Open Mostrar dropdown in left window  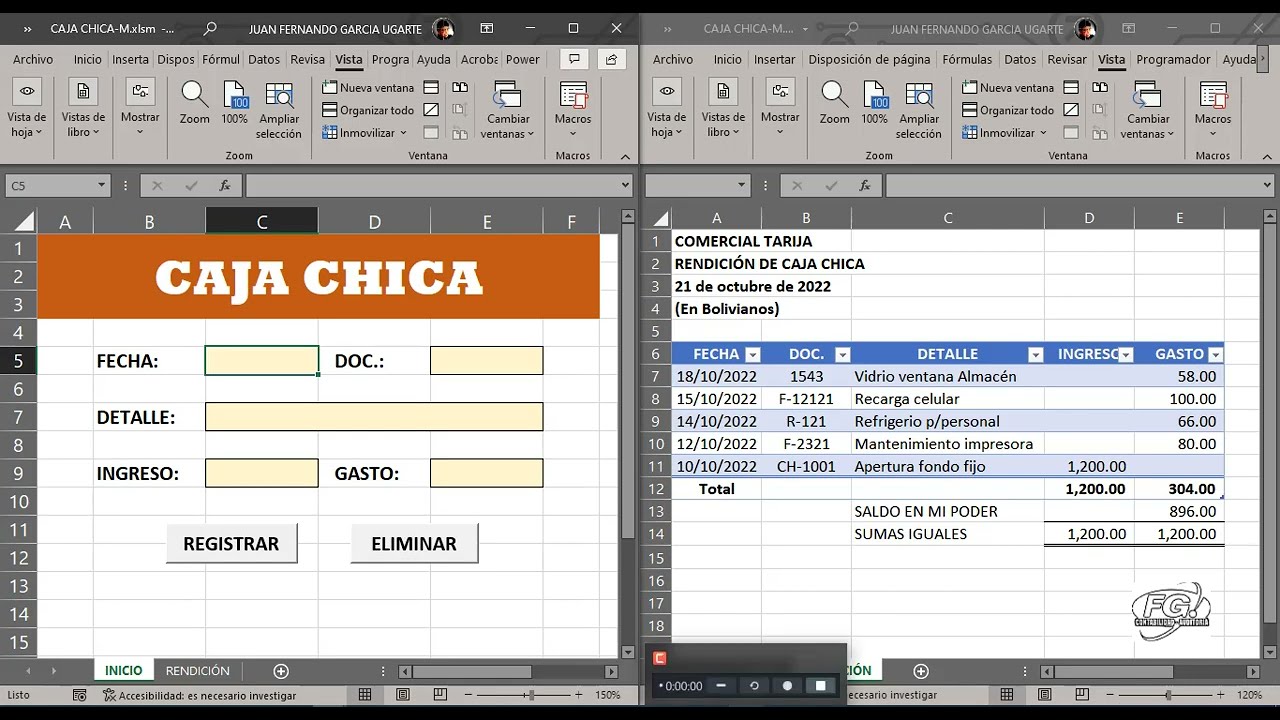pos(140,124)
